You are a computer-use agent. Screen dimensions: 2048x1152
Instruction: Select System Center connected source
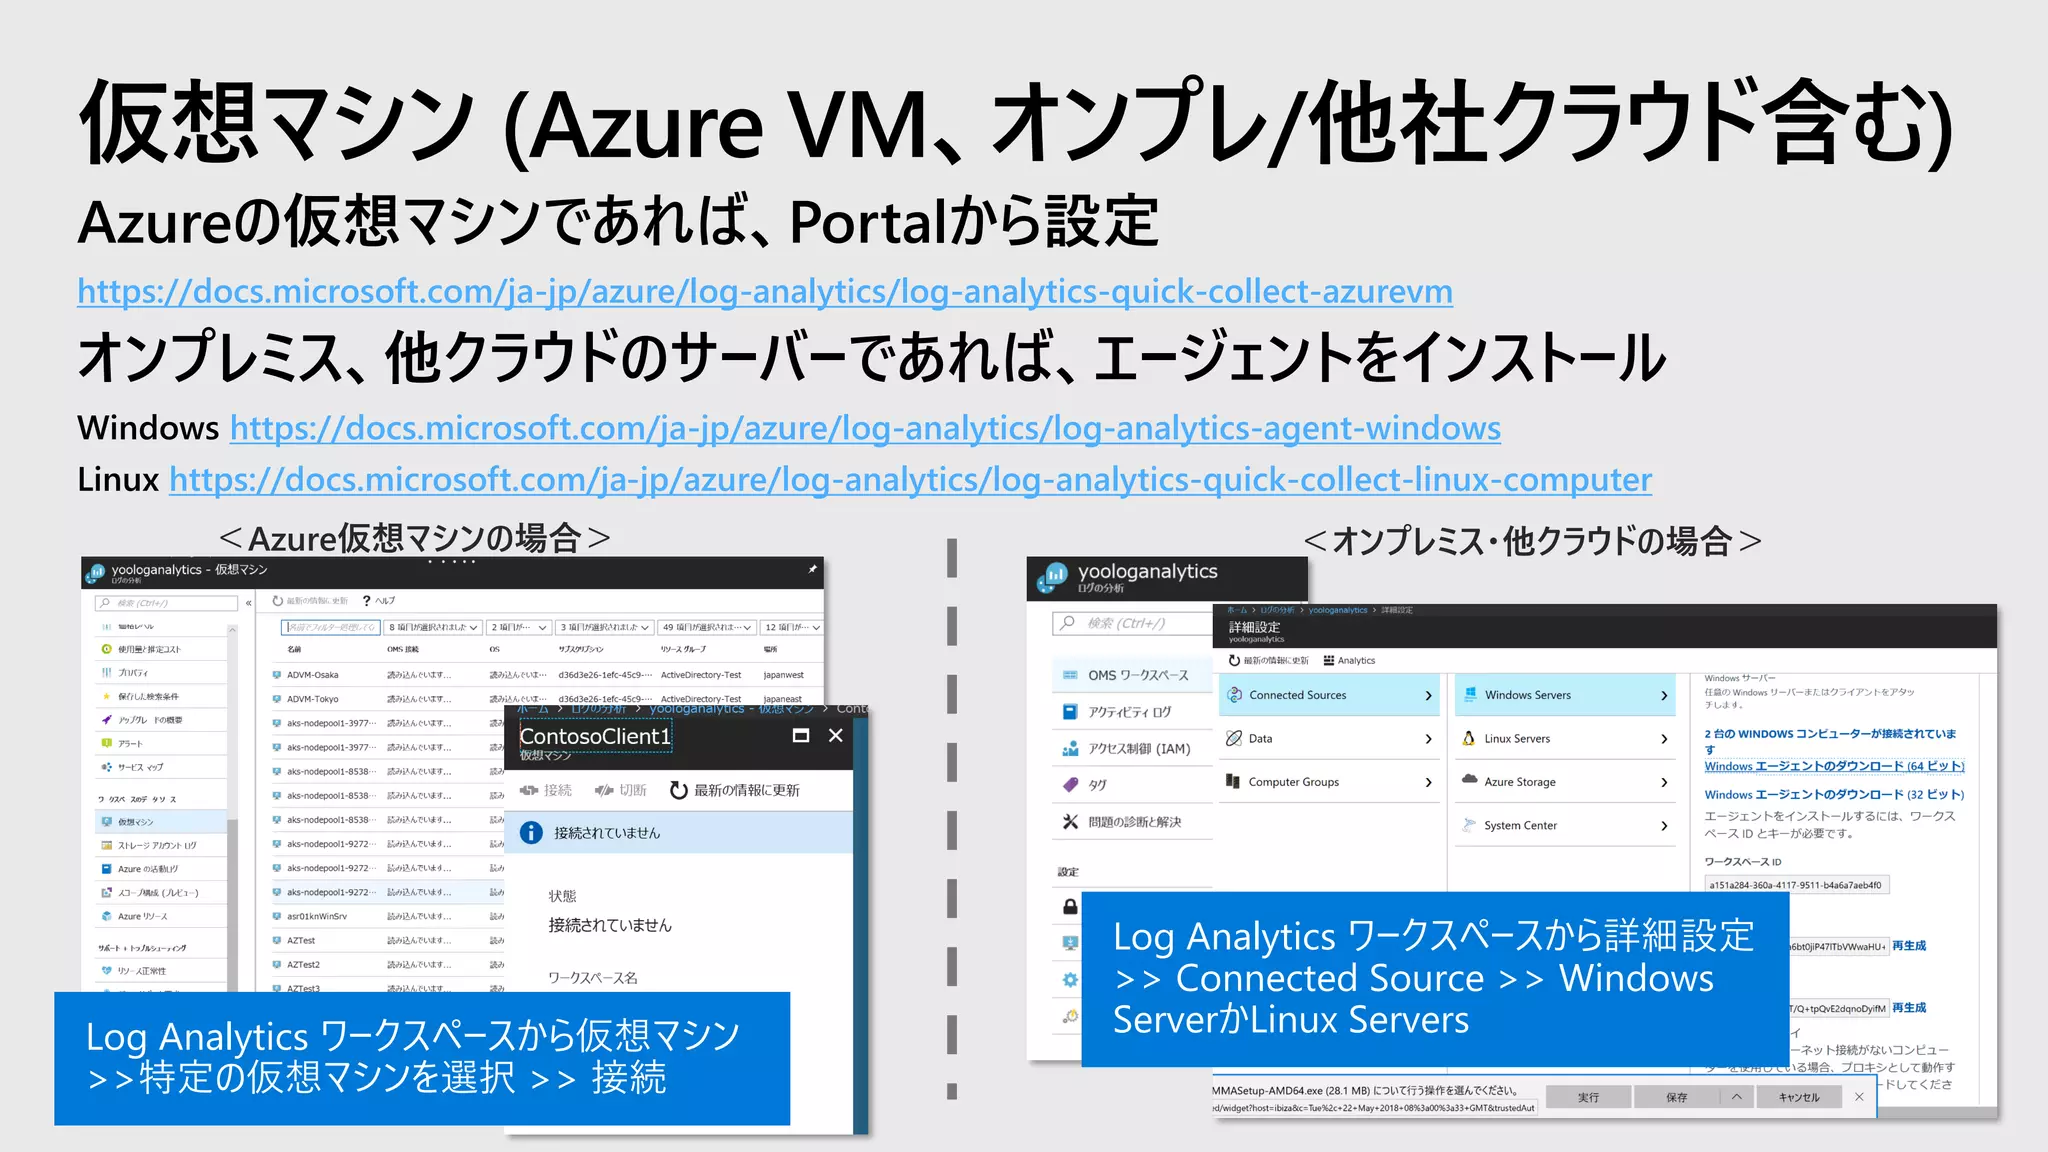tap(1565, 826)
